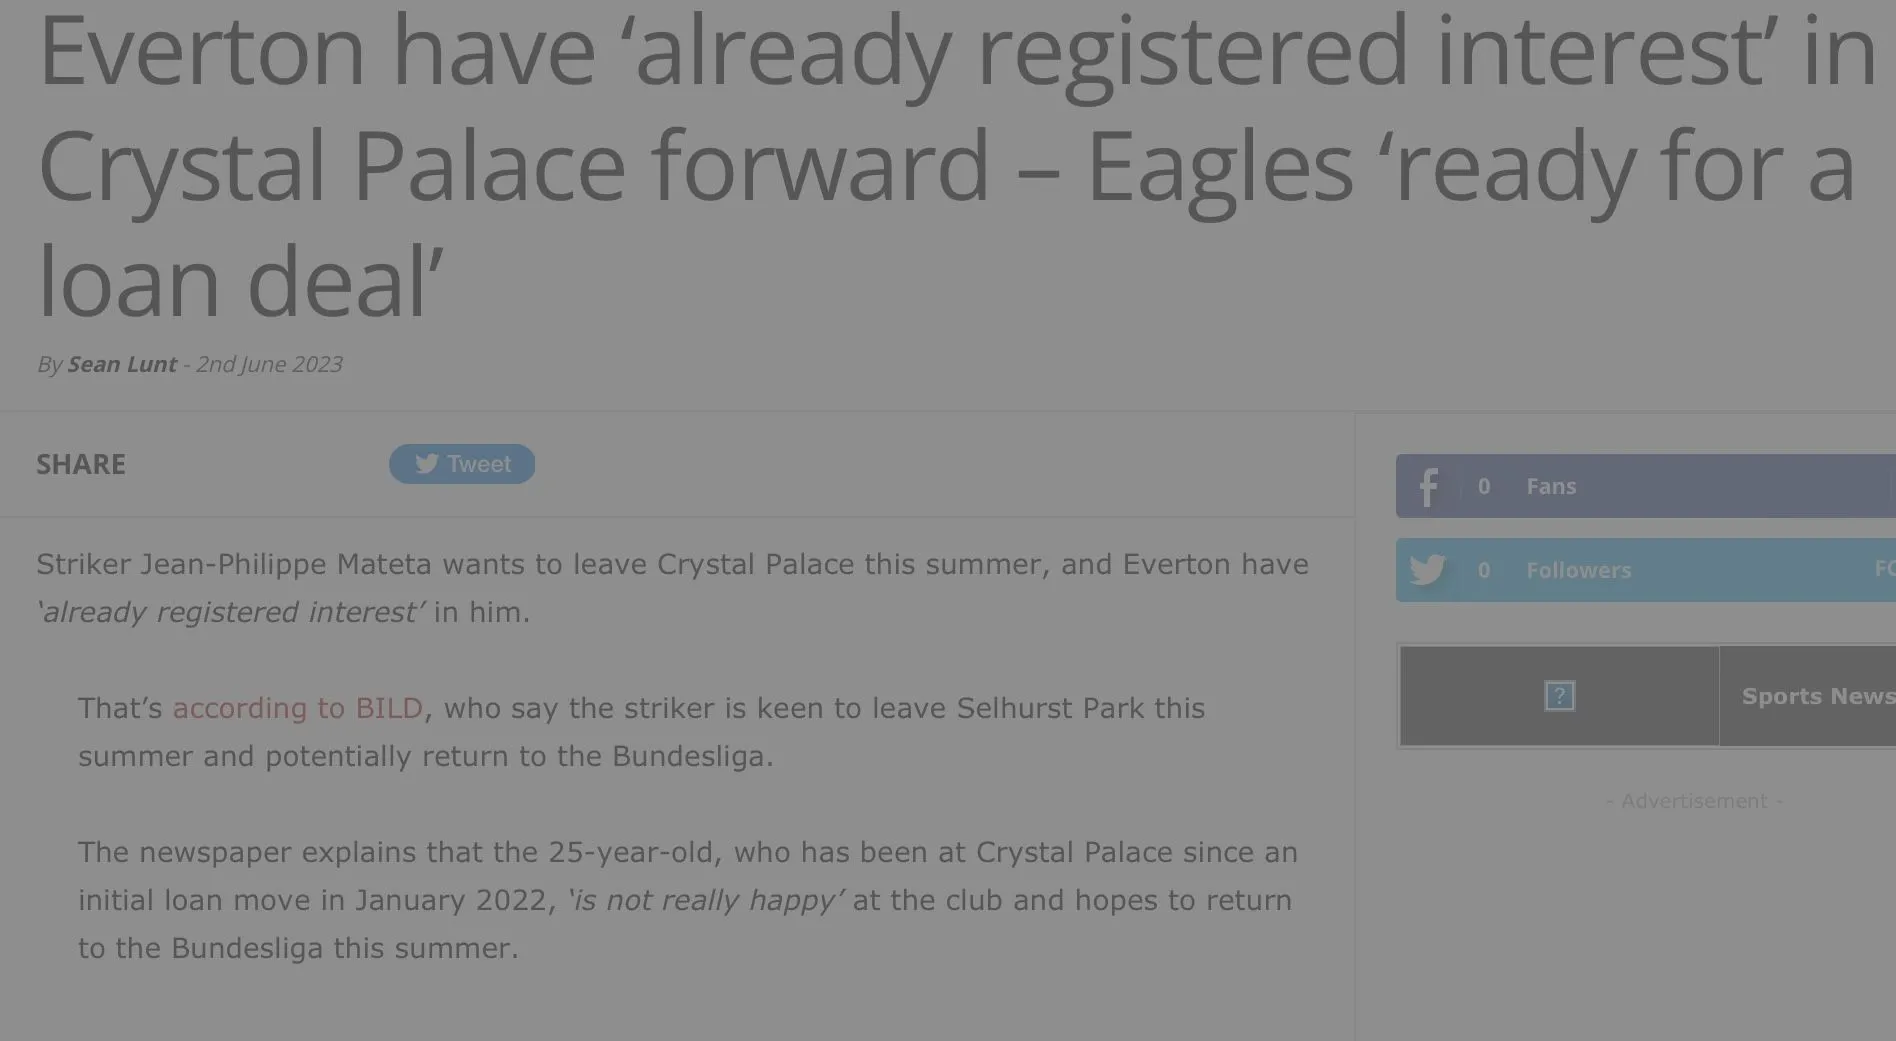The width and height of the screenshot is (1896, 1041).
Task: Click the italic quote 'is not really happy'
Action: point(706,900)
